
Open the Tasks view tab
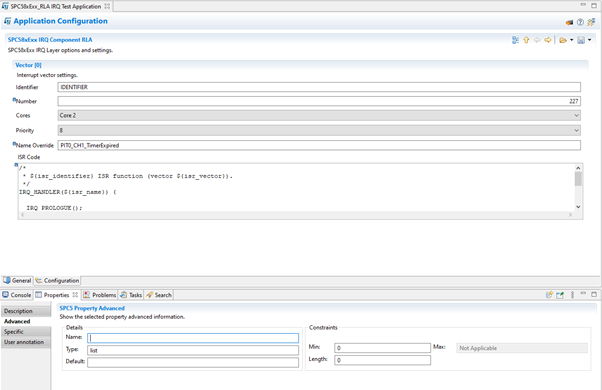pyautogui.click(x=131, y=295)
